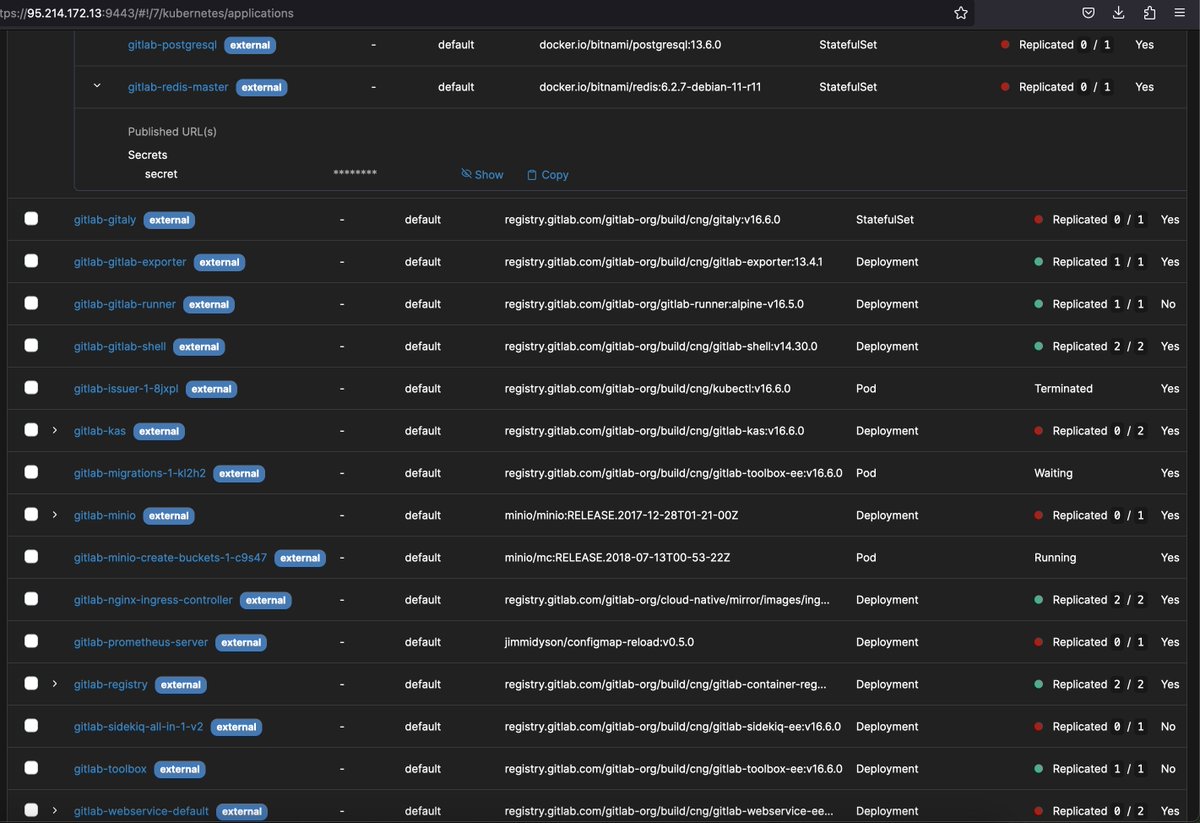Viewport: 1200px width, 823px height.
Task: Select the gitlab-minio row checkbox
Action: (x=31, y=514)
